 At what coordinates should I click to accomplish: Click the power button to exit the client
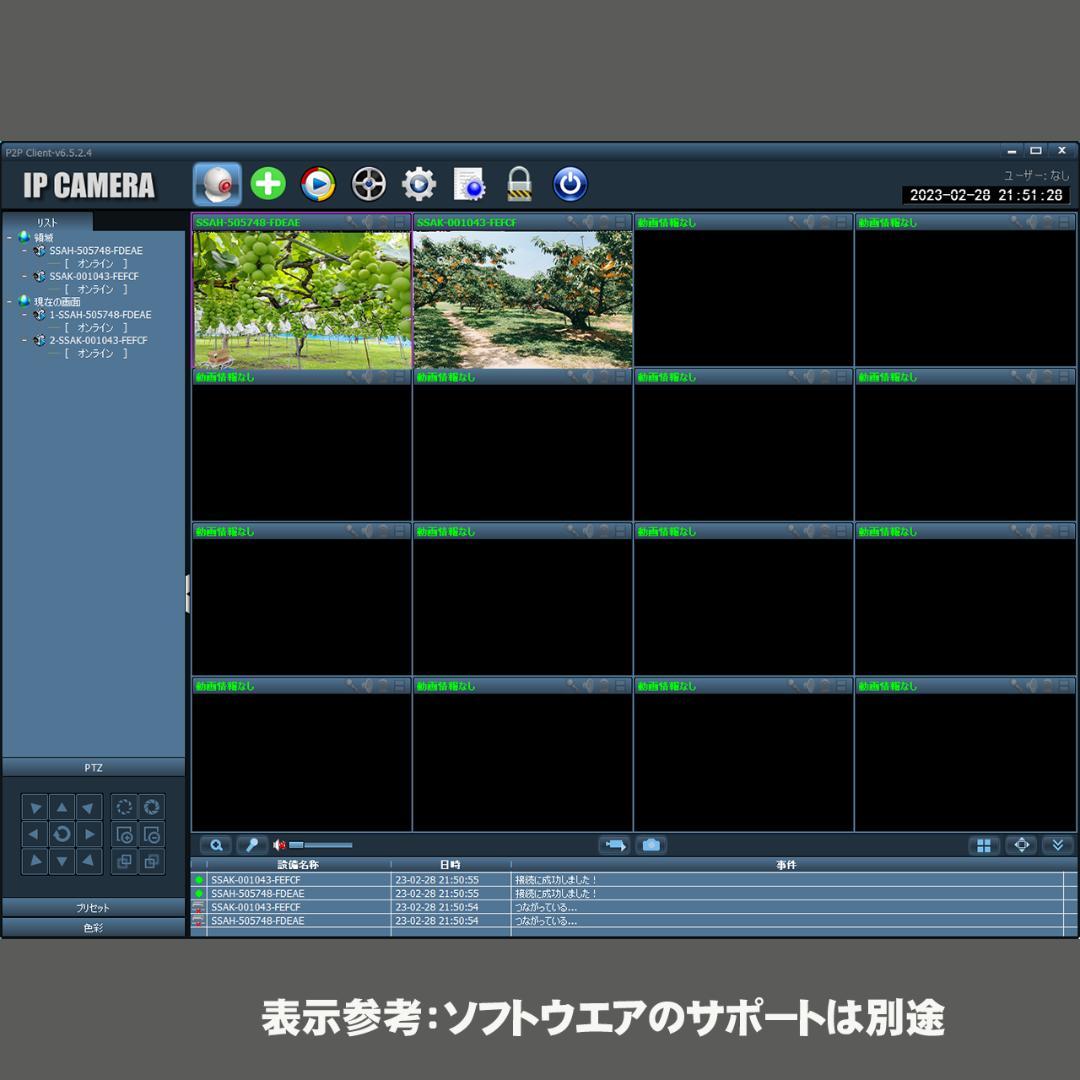click(570, 183)
